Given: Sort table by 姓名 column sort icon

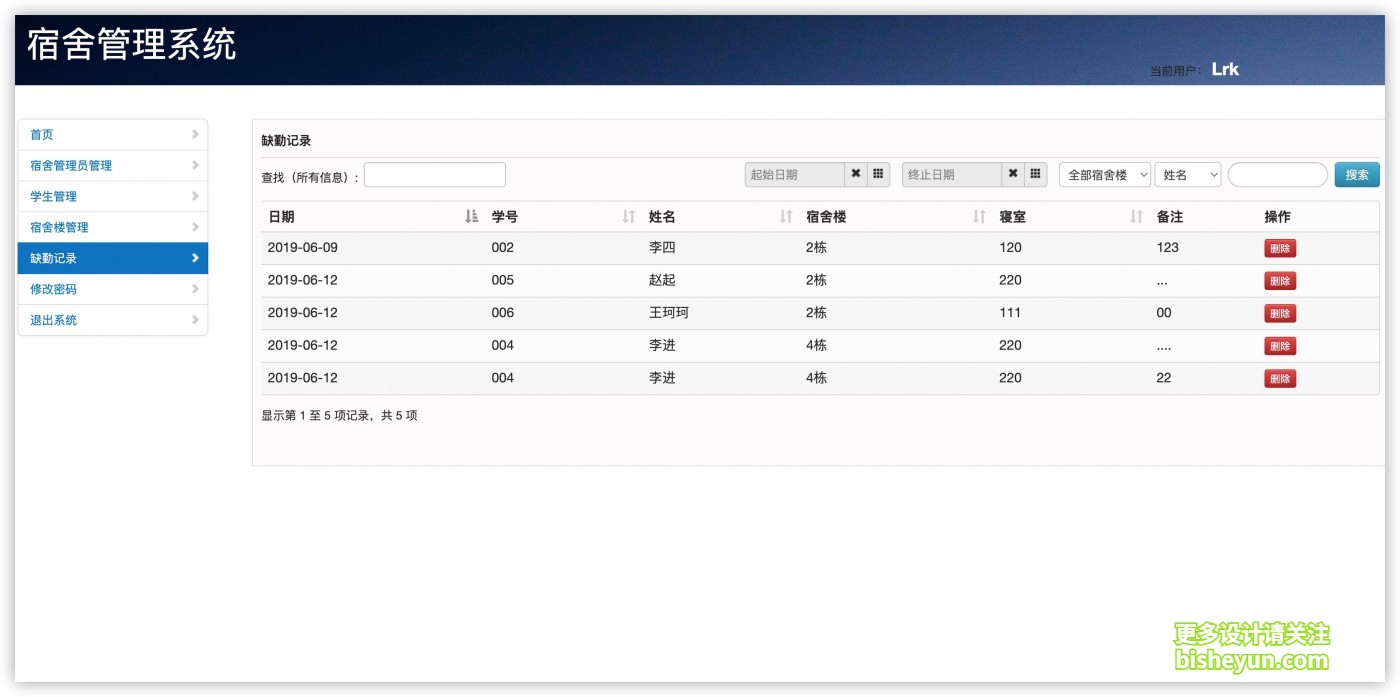Looking at the screenshot, I should 786,217.
